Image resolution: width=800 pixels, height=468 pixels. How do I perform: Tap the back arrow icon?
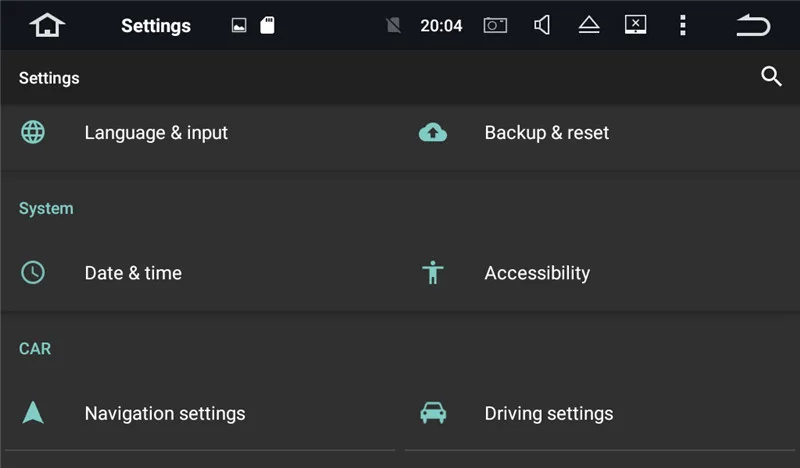pos(753,25)
